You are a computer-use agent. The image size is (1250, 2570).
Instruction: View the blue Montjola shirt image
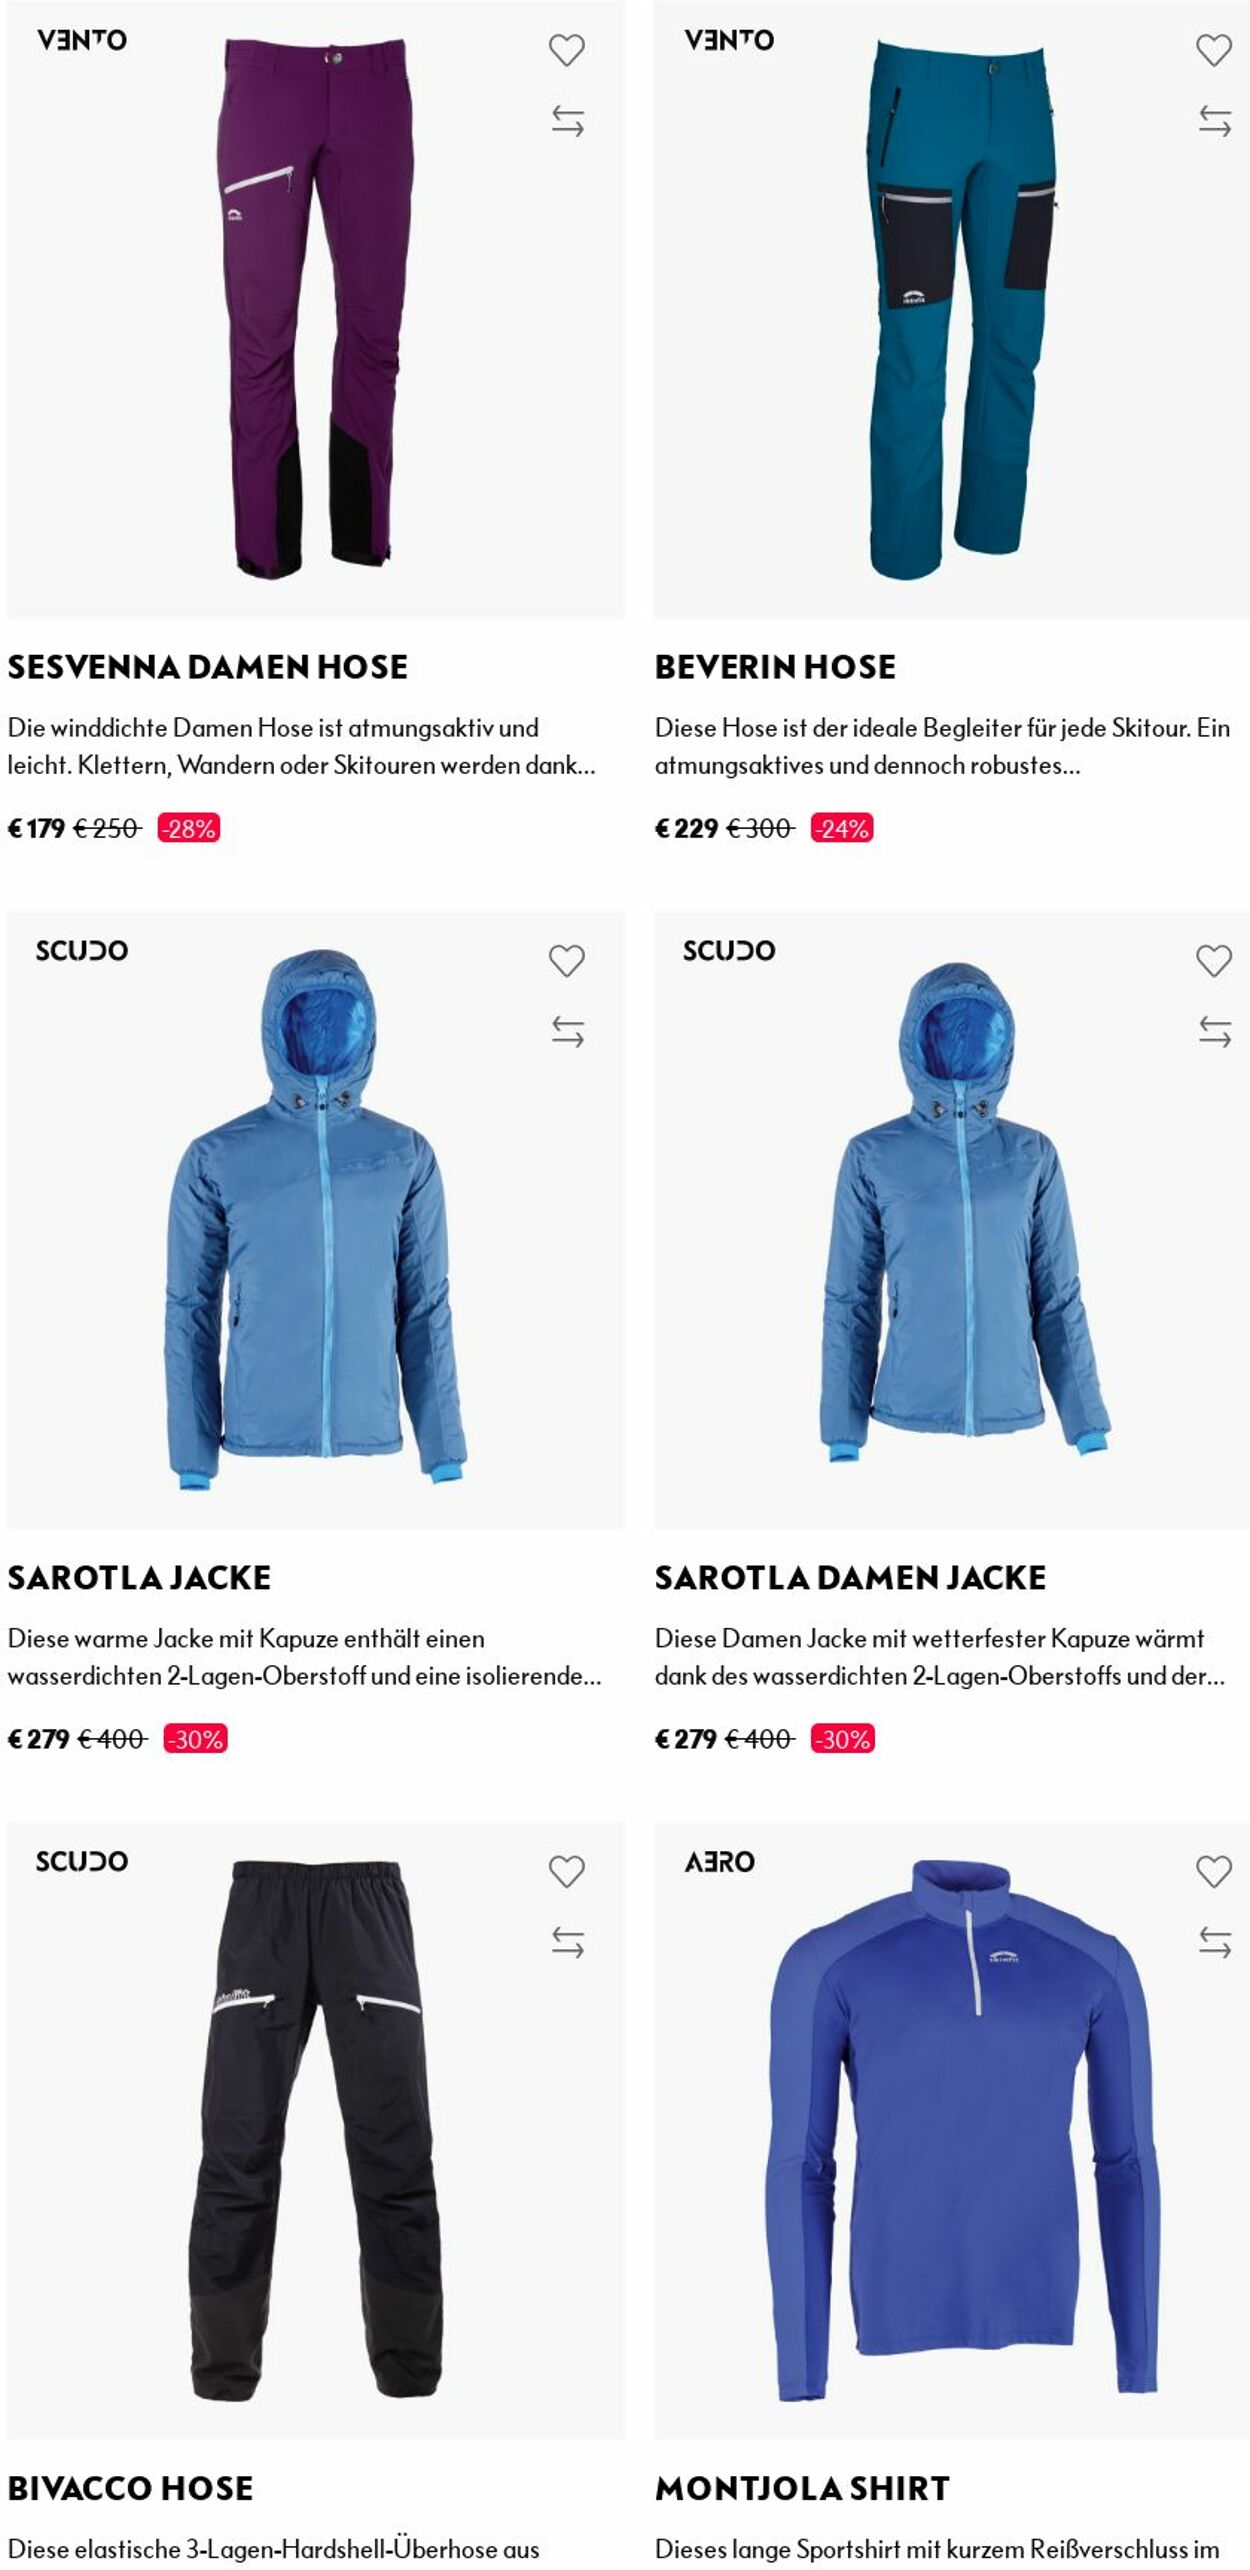[951, 2131]
